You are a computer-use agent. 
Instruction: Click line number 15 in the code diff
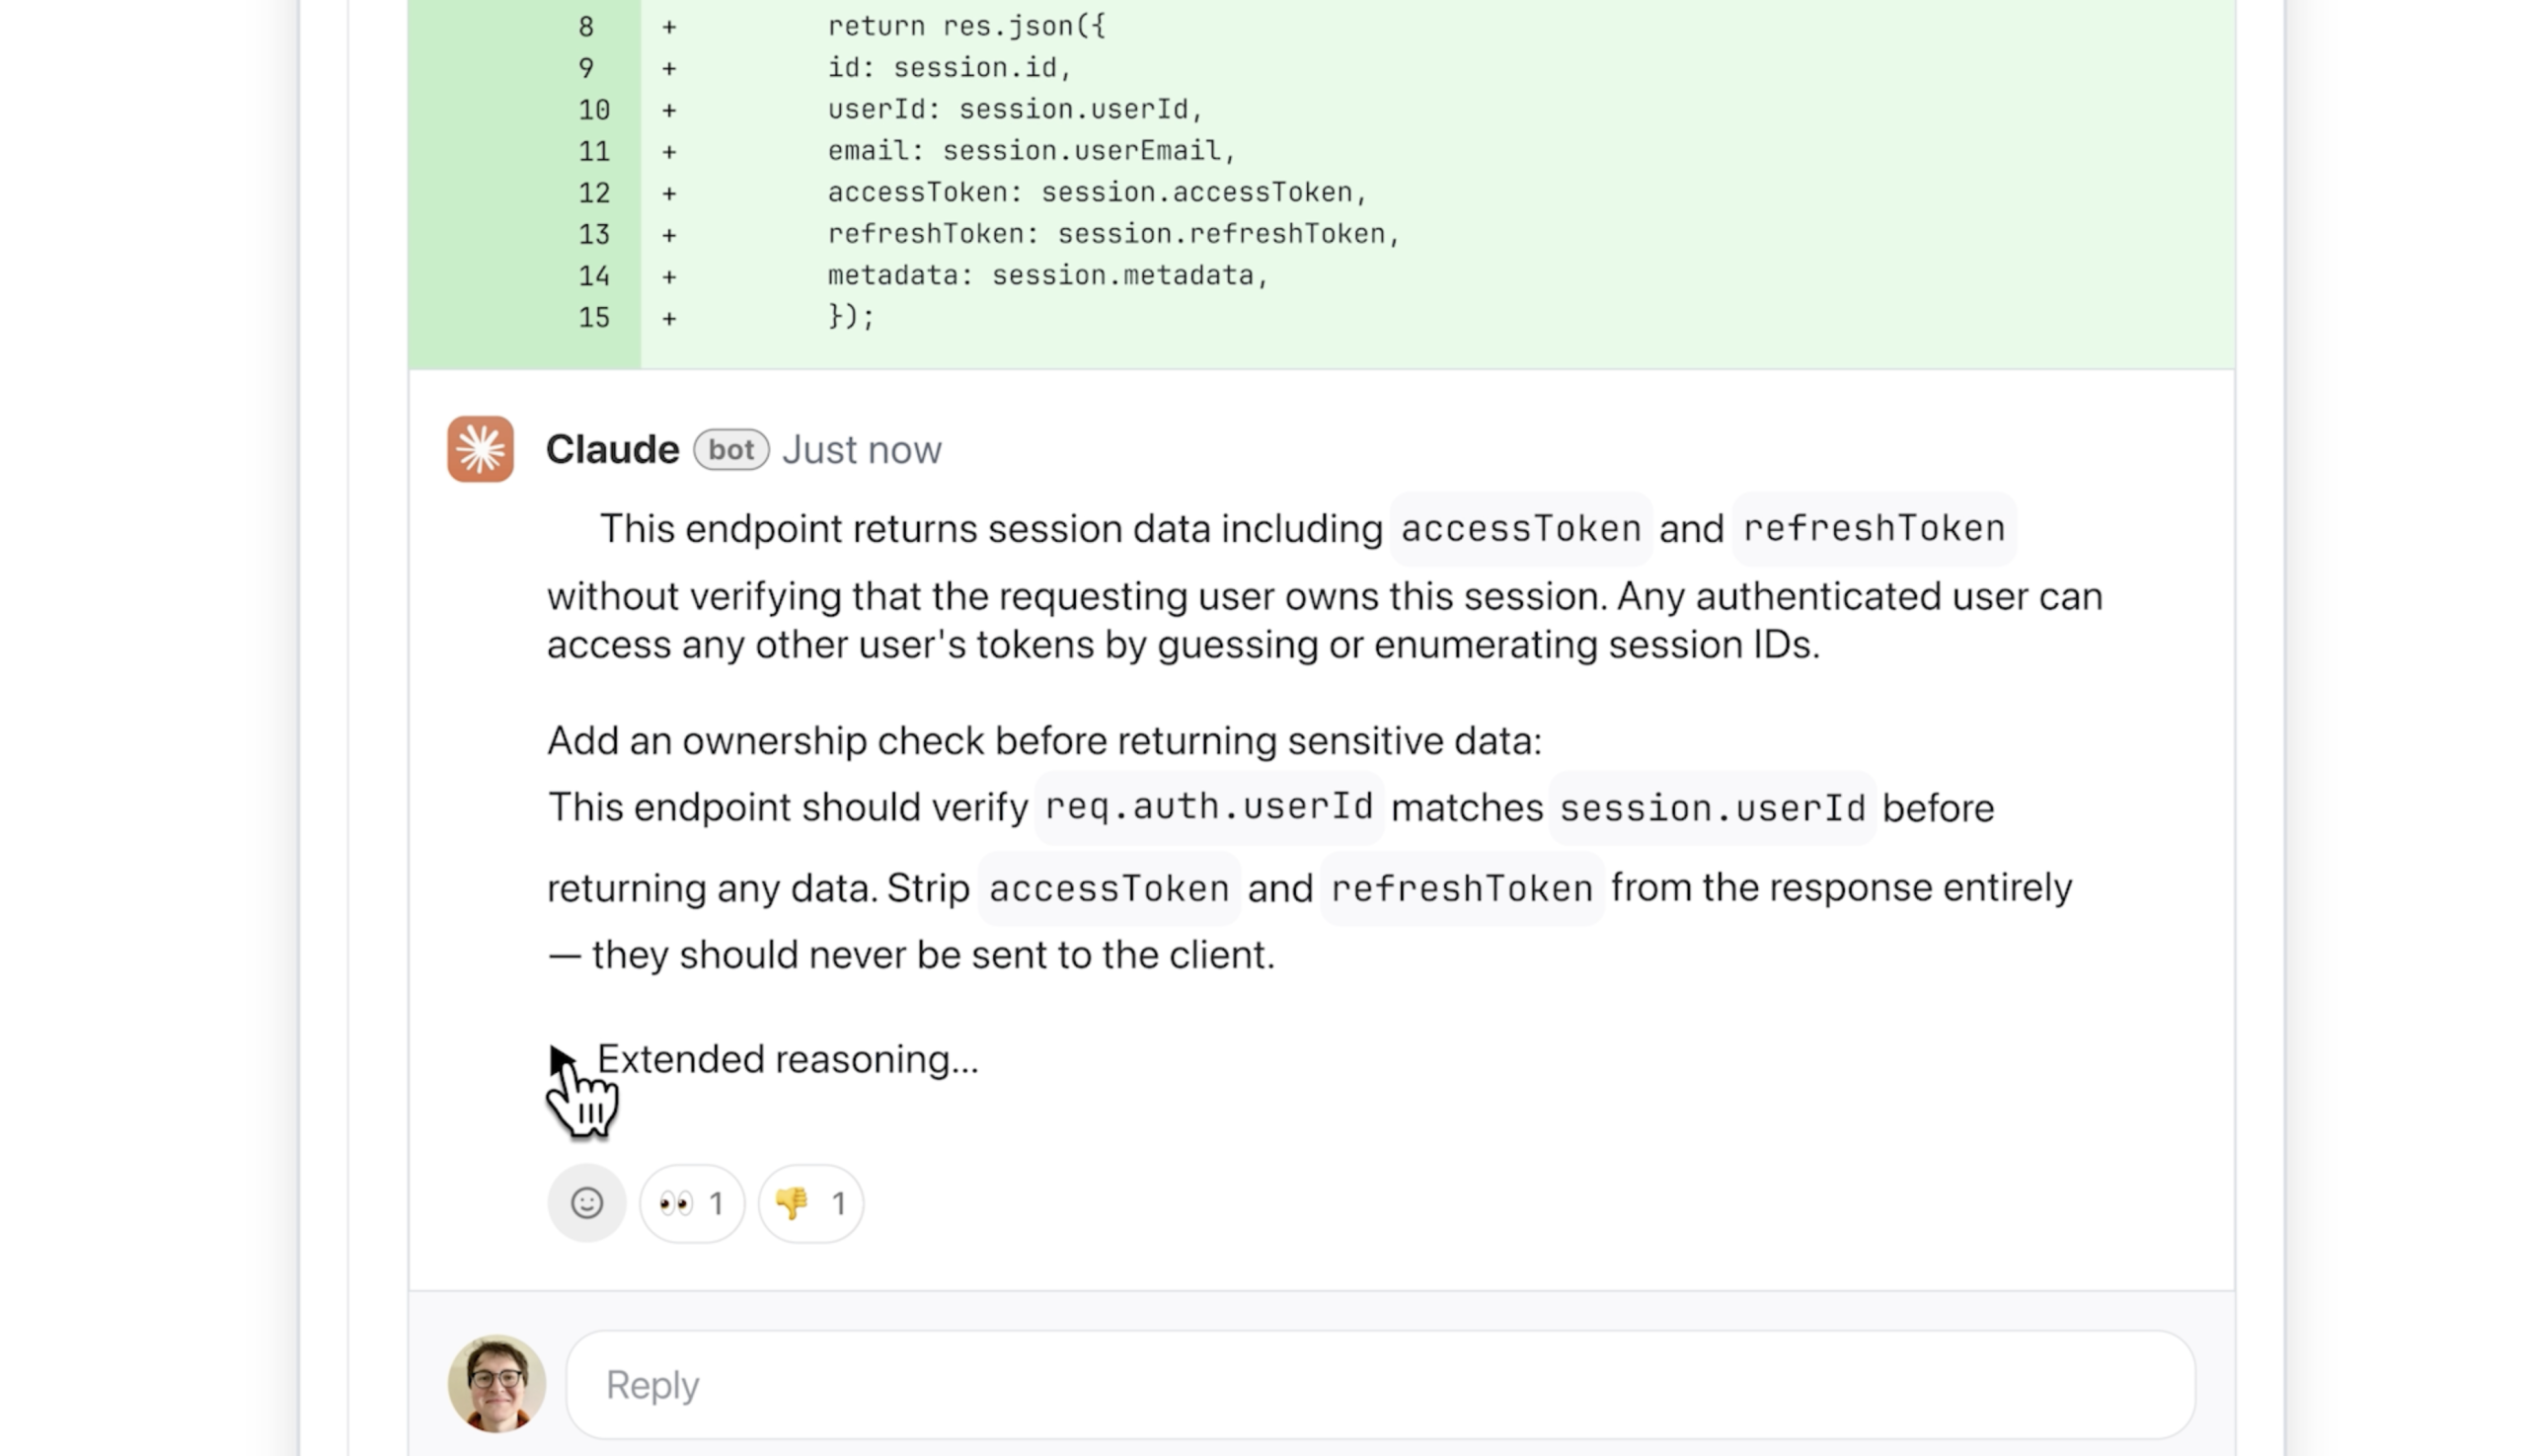592,316
